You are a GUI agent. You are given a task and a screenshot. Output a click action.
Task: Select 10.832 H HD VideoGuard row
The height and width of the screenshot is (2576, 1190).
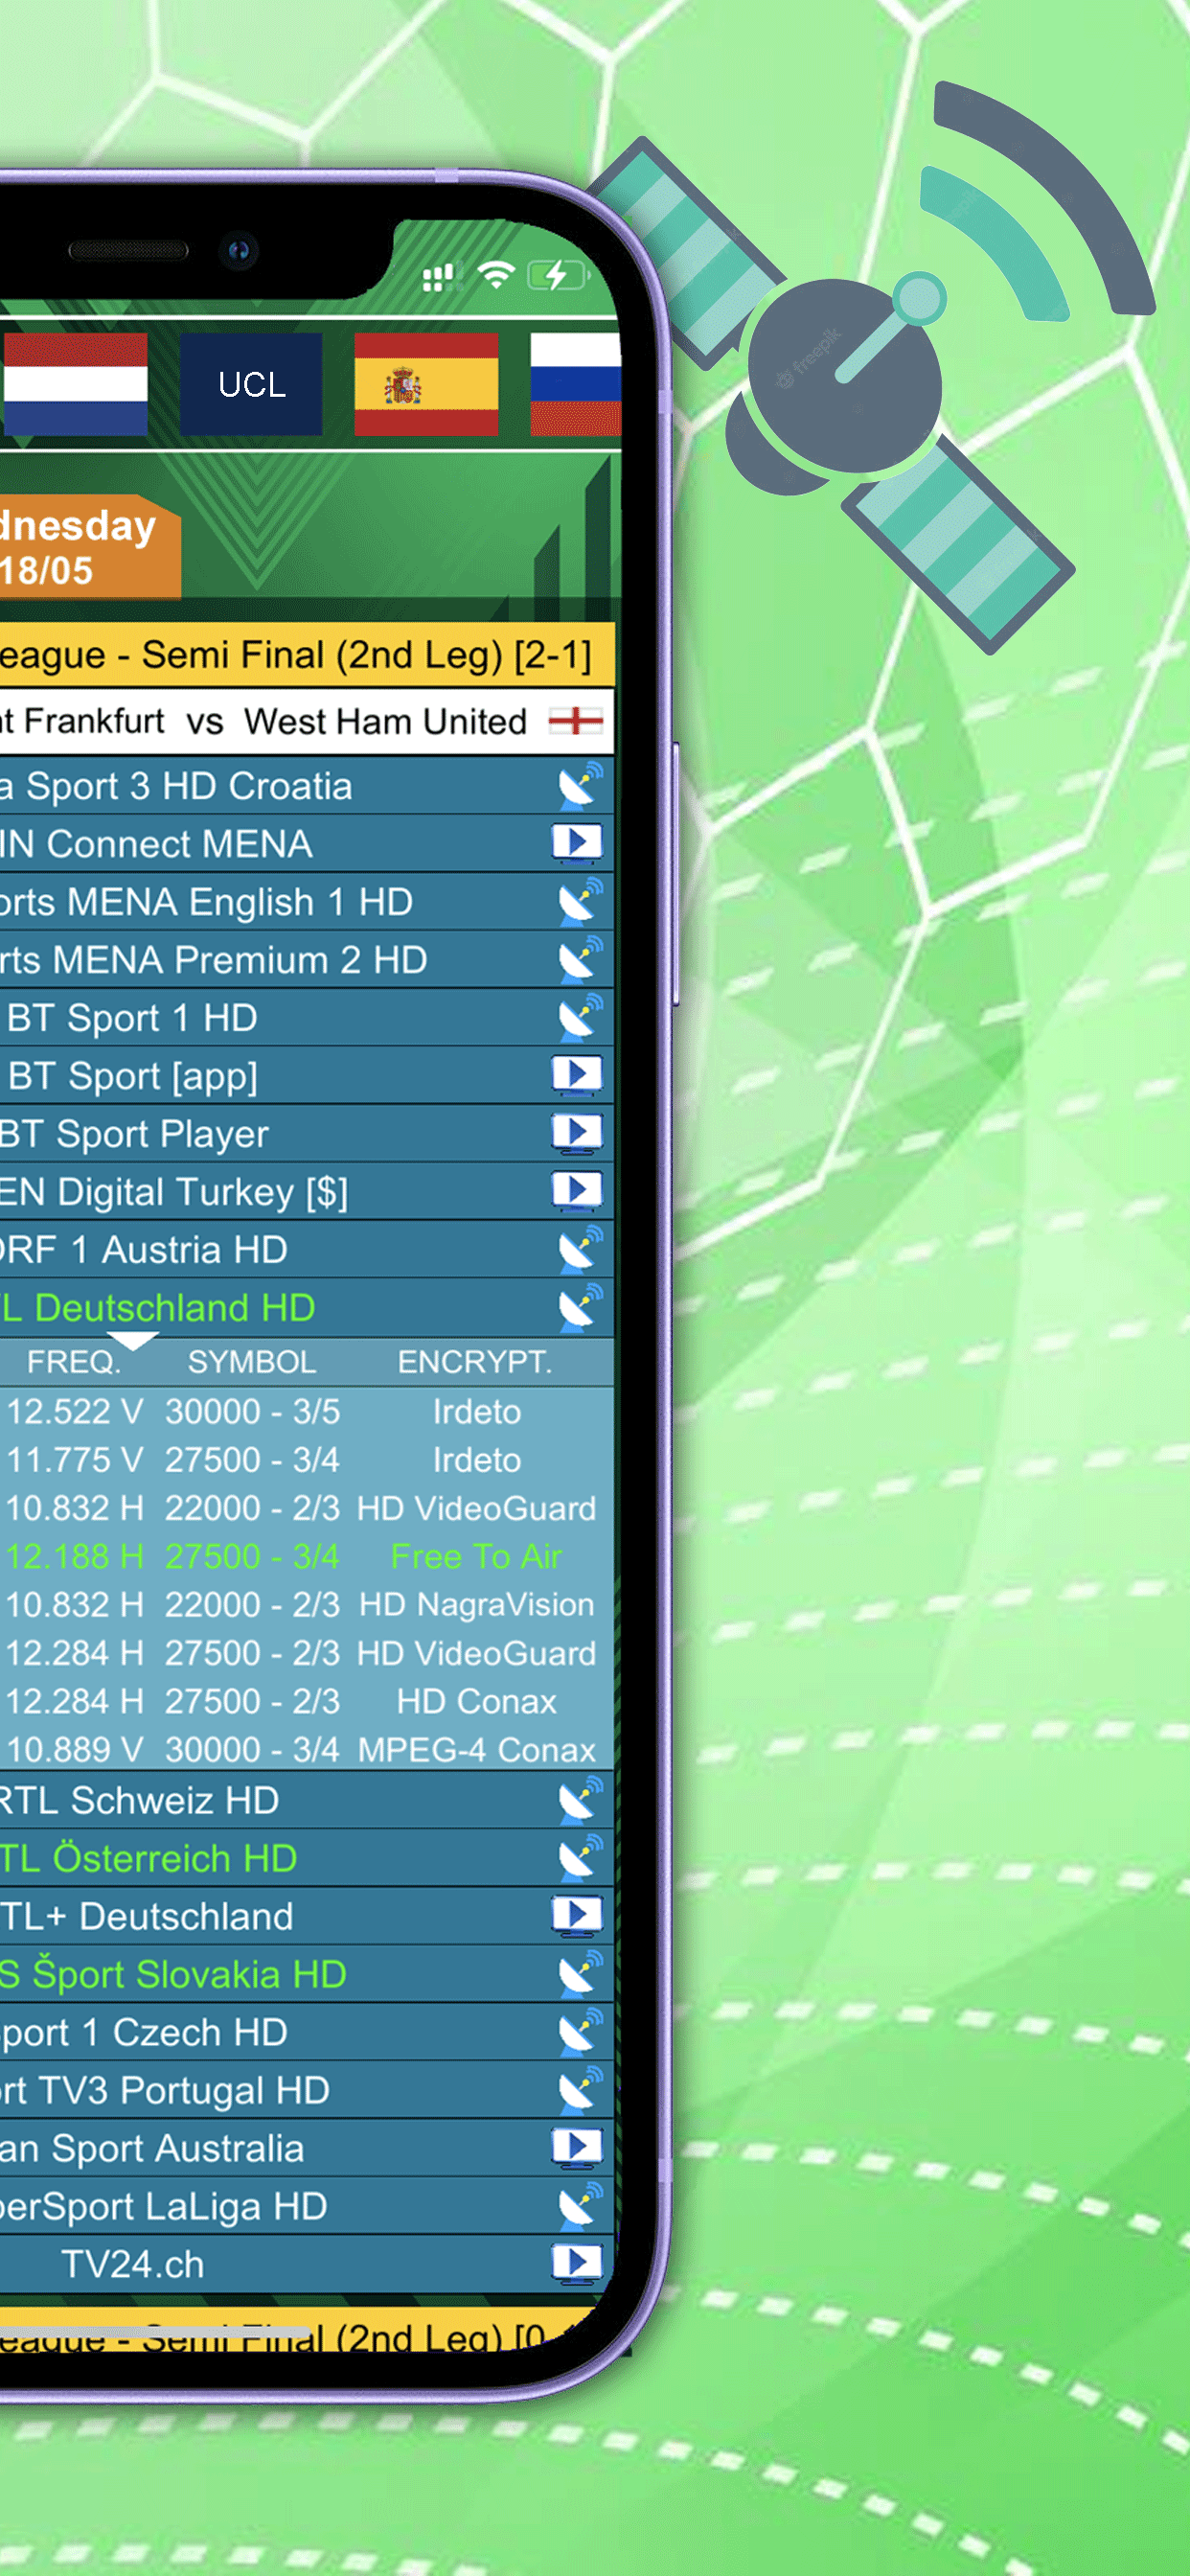[x=306, y=1508]
